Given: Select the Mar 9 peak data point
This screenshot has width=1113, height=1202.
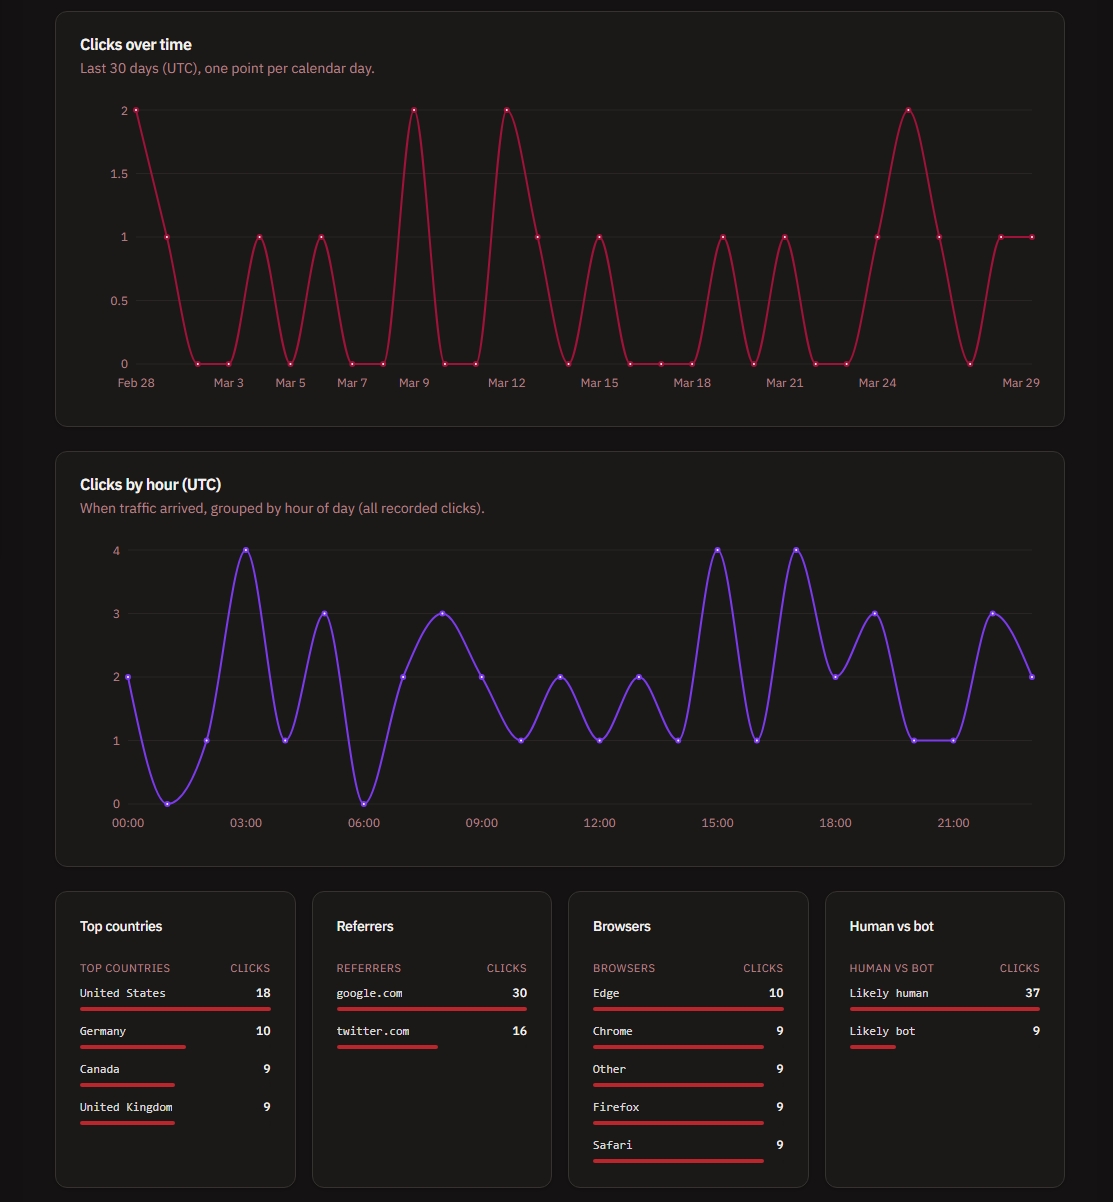Looking at the screenshot, I should point(414,111).
